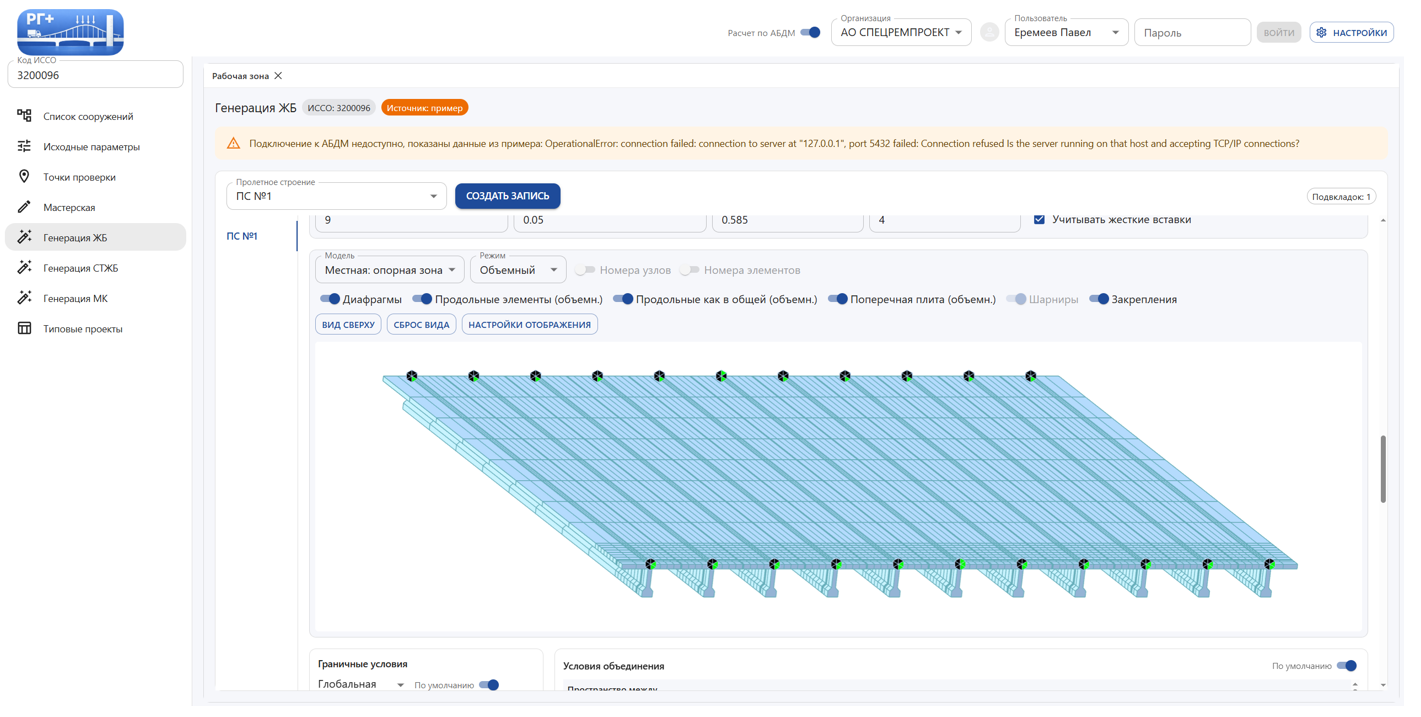Viewport: 1421px width, 717px height.
Task: Toggle Расчет по АБДМ switch
Action: (811, 33)
